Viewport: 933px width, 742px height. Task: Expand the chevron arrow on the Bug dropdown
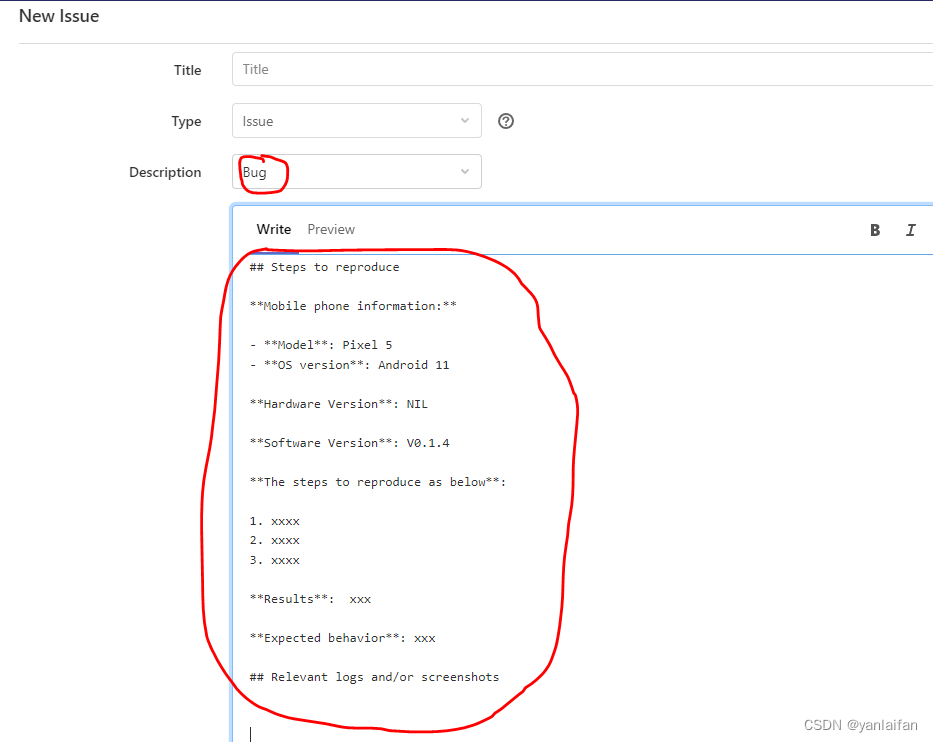(x=465, y=171)
